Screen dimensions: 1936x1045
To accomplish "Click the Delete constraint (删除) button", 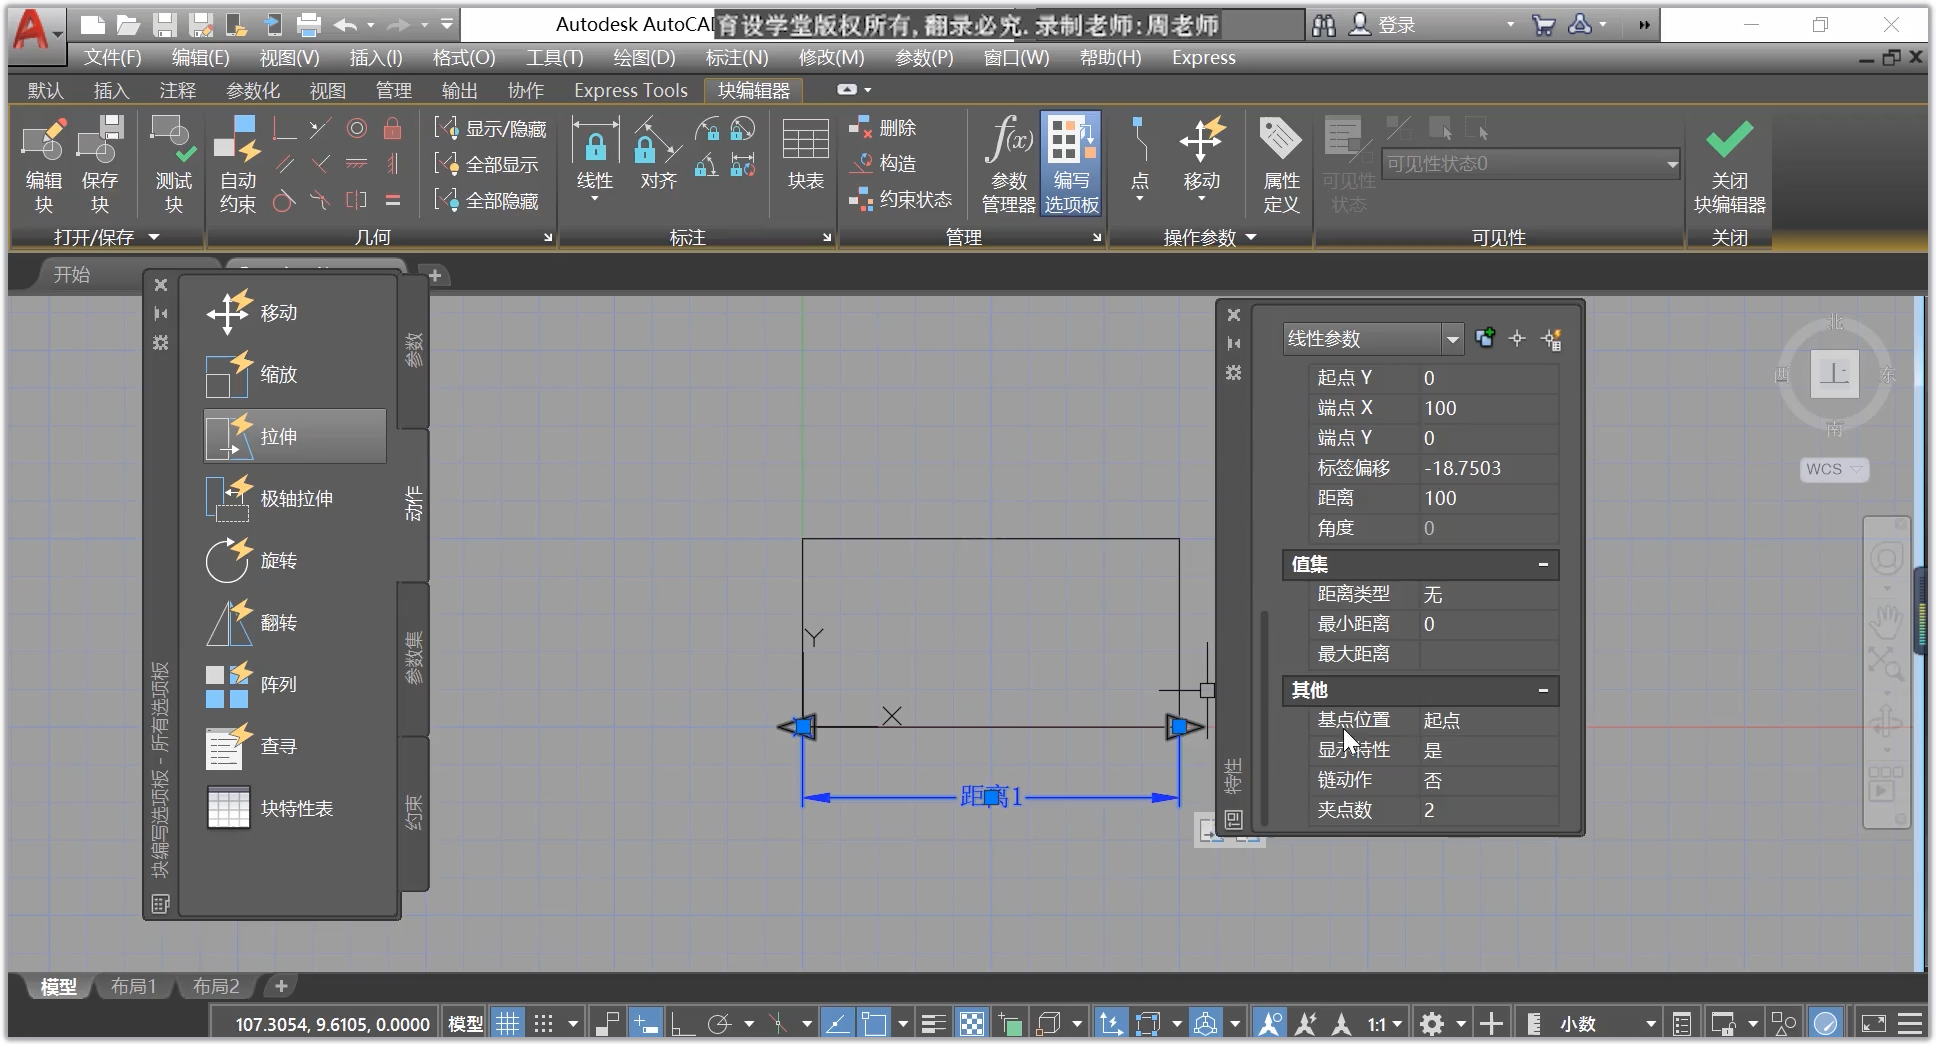I will 883,128.
